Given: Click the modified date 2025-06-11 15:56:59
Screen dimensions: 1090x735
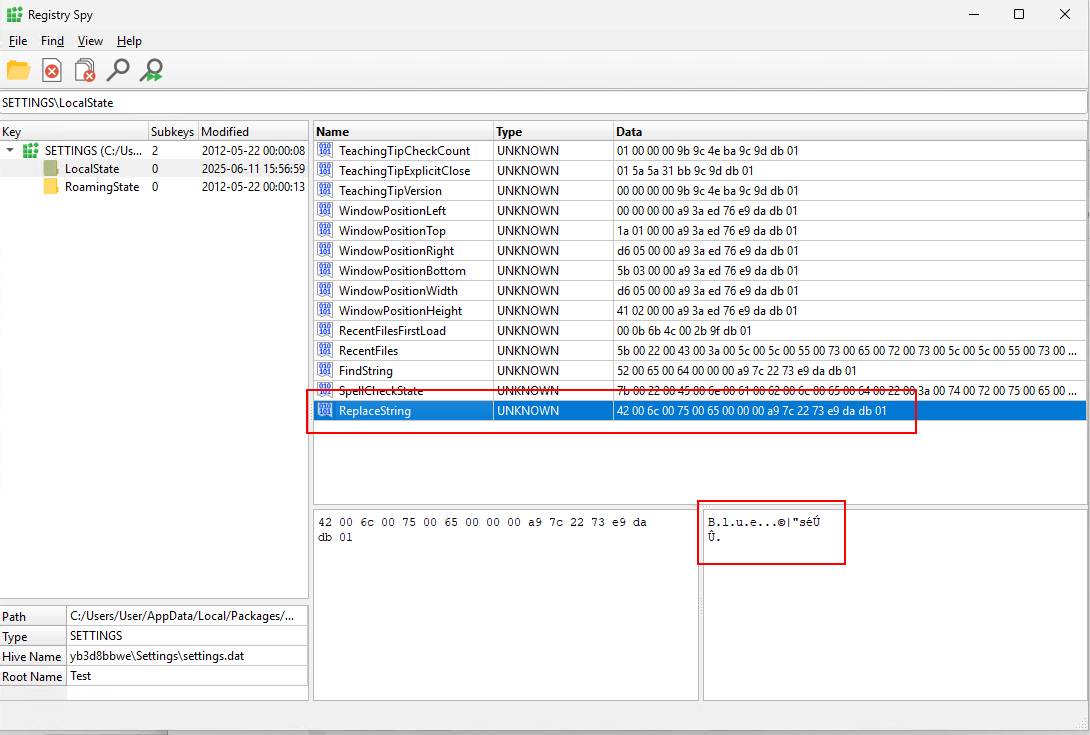Looking at the screenshot, I should 253,168.
